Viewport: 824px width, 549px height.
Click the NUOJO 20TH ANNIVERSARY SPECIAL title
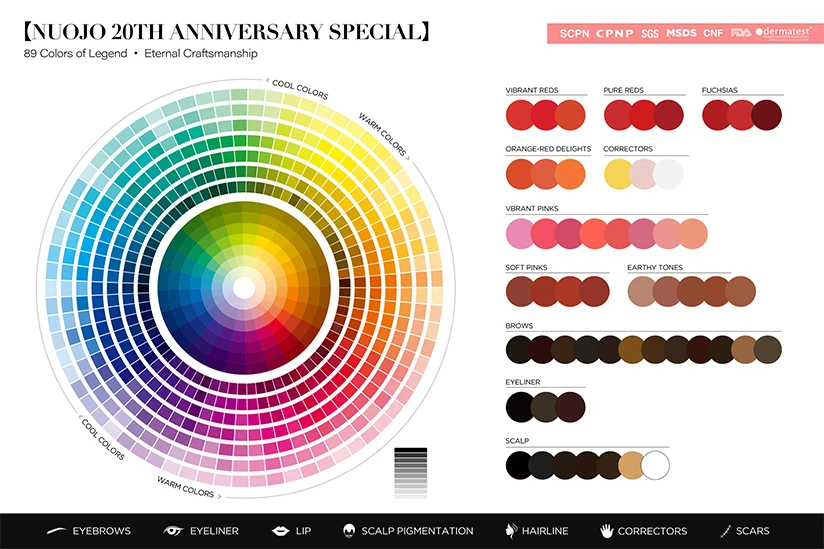pyautogui.click(x=226, y=32)
